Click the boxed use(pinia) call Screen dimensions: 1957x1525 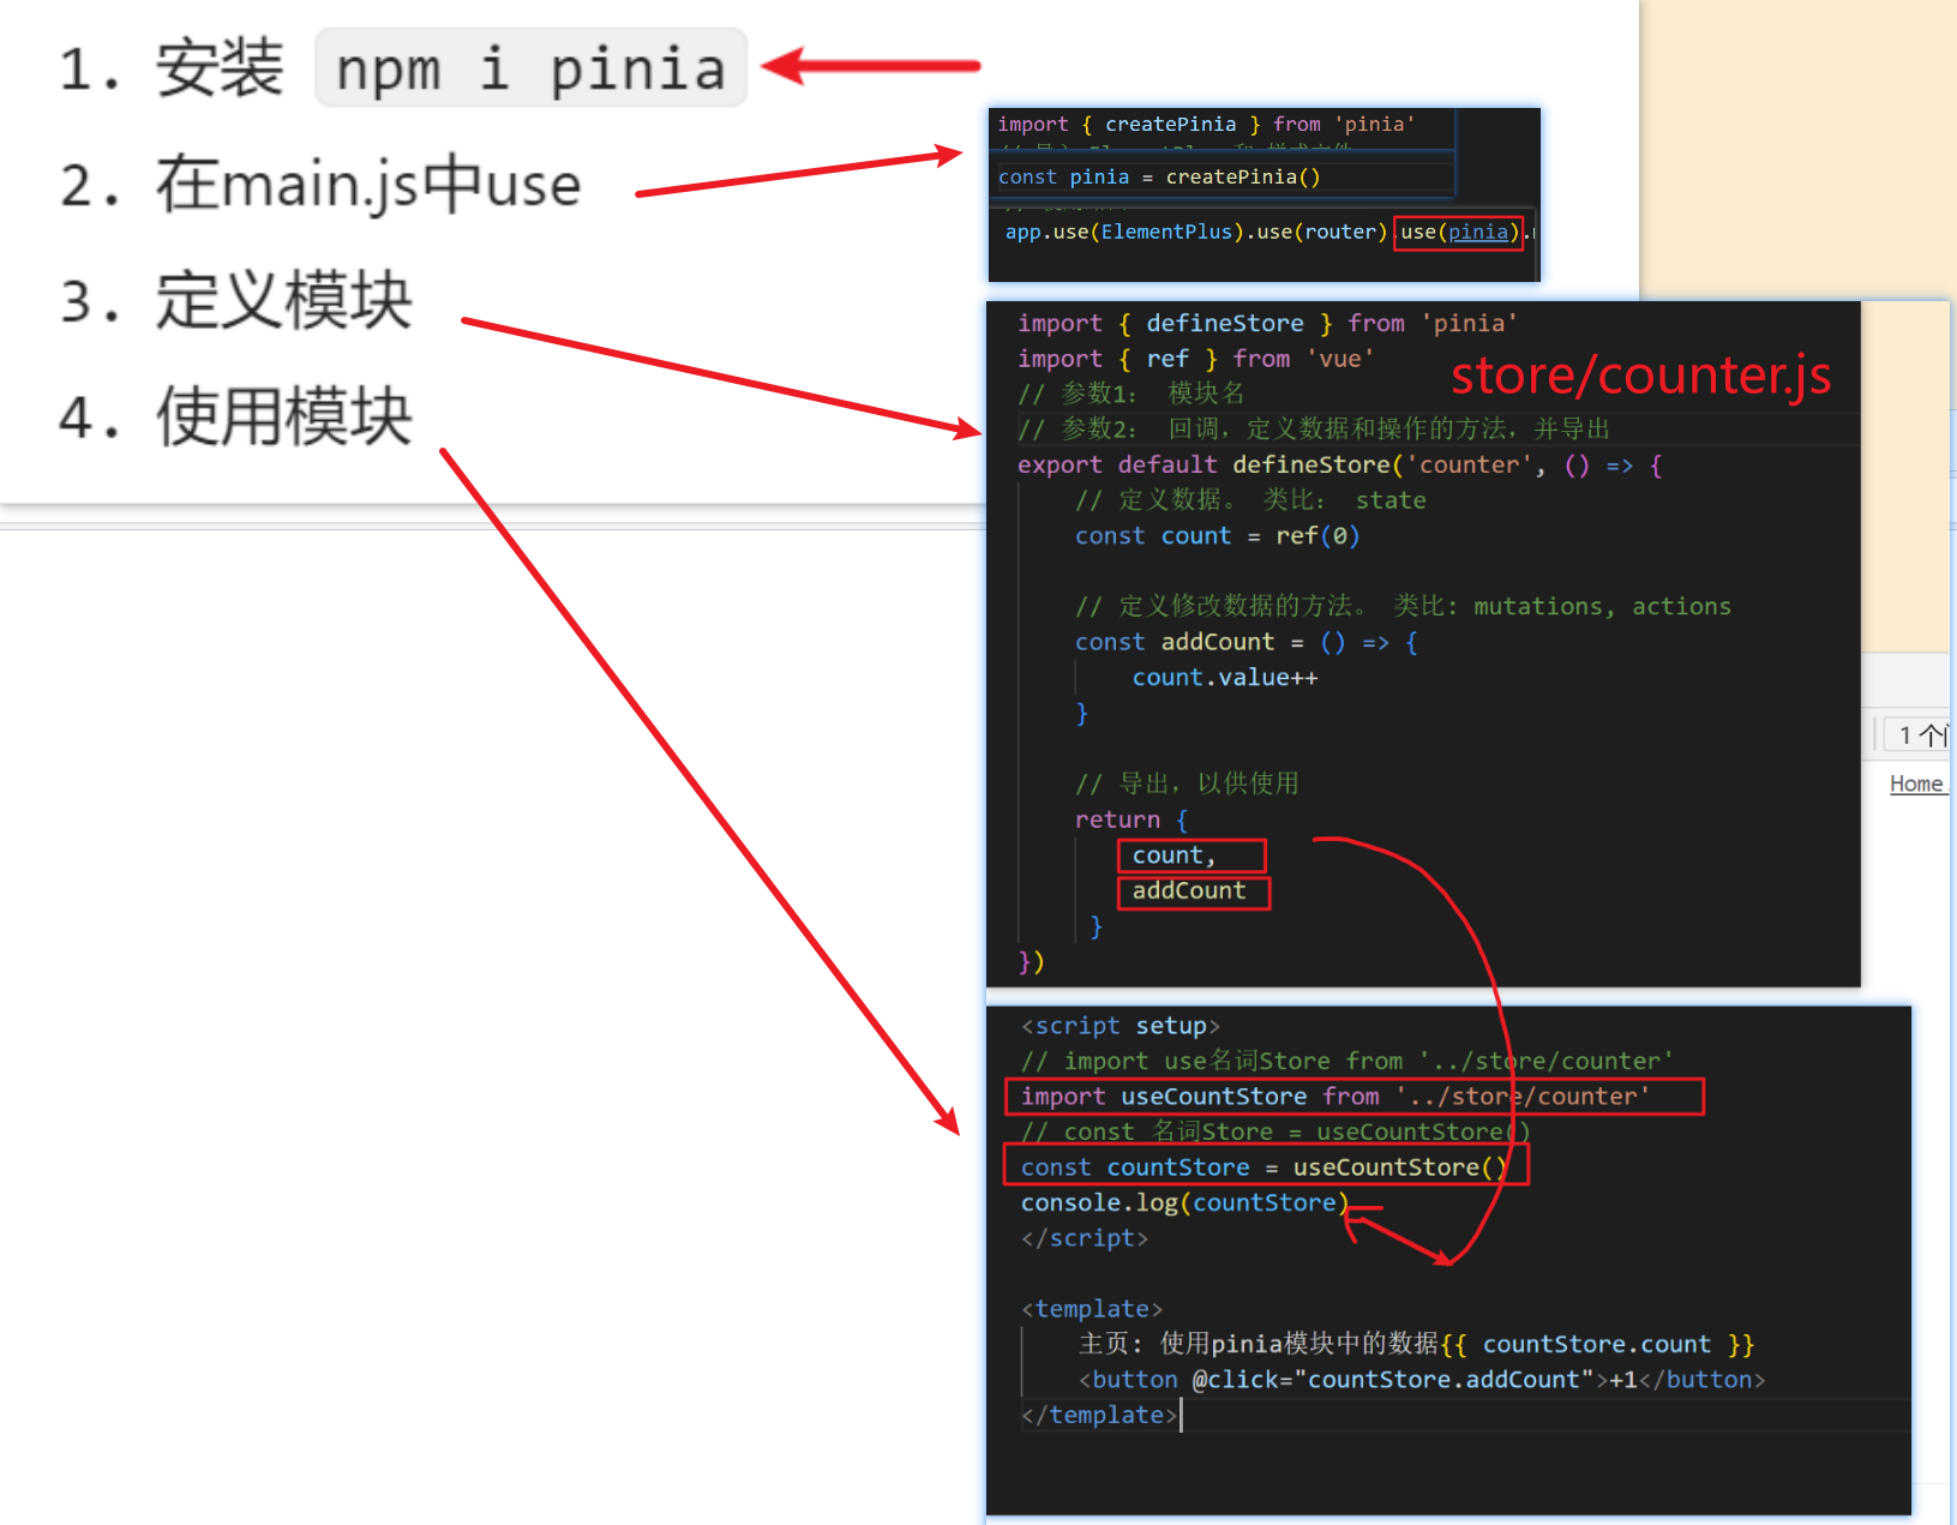pyautogui.click(x=1457, y=232)
